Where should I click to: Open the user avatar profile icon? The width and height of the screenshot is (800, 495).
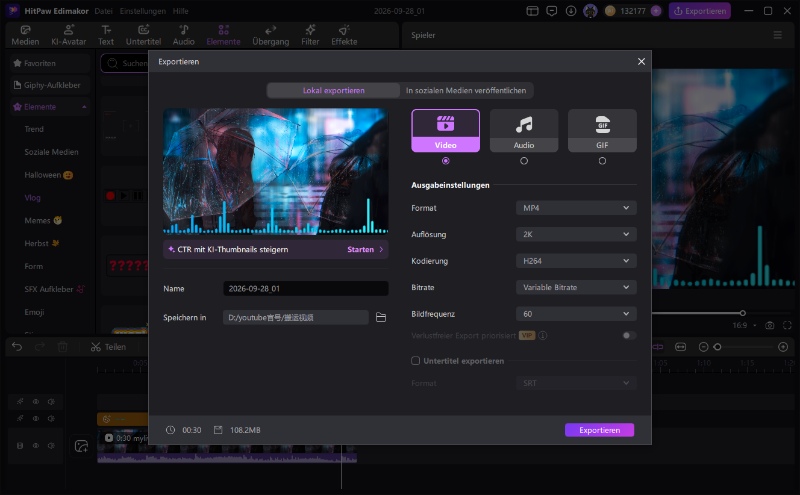[590, 11]
